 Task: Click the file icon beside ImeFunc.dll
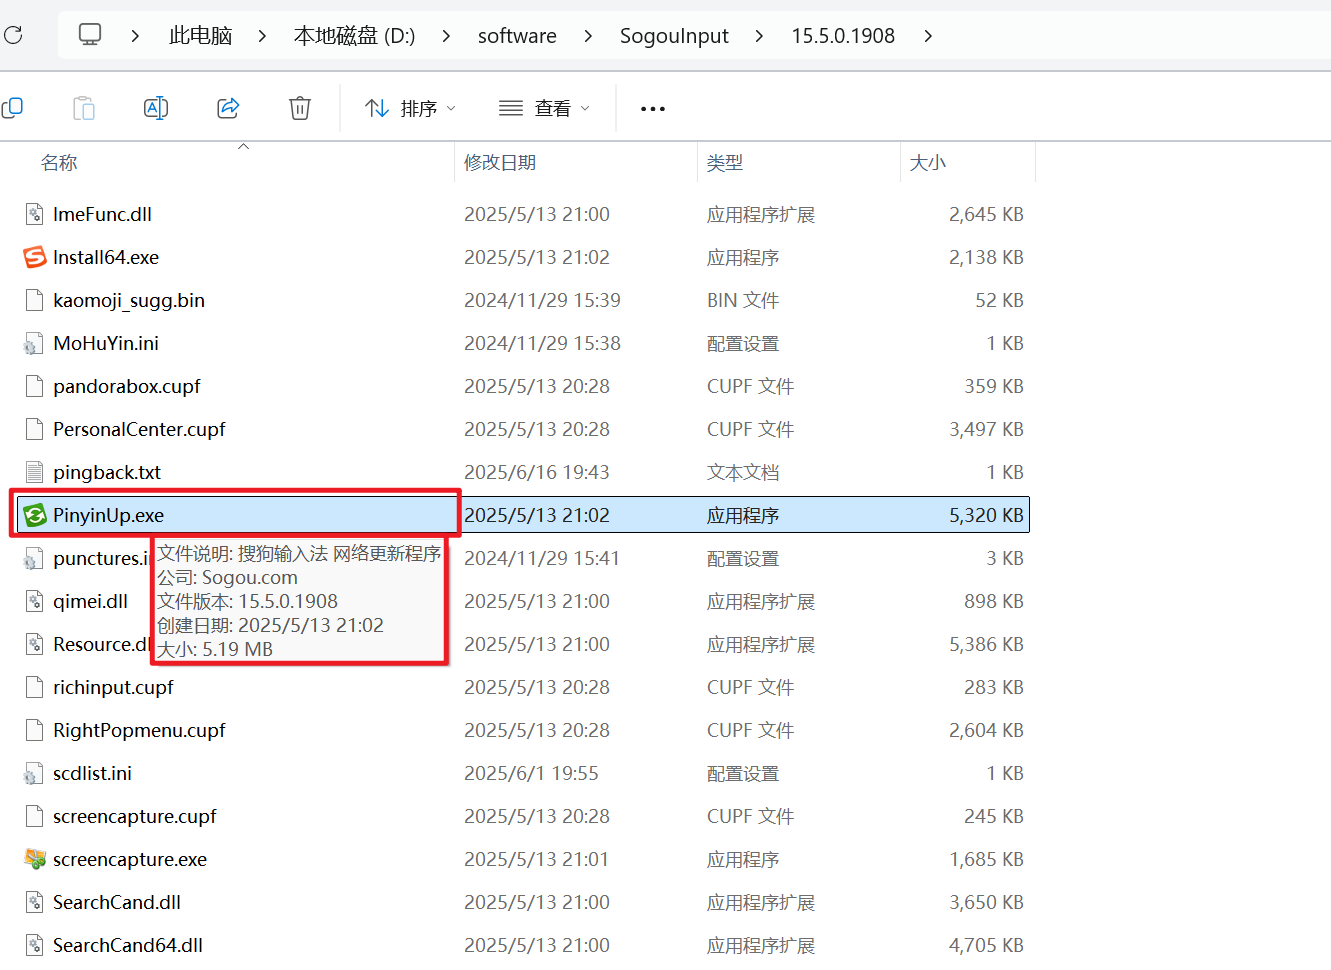click(x=35, y=214)
